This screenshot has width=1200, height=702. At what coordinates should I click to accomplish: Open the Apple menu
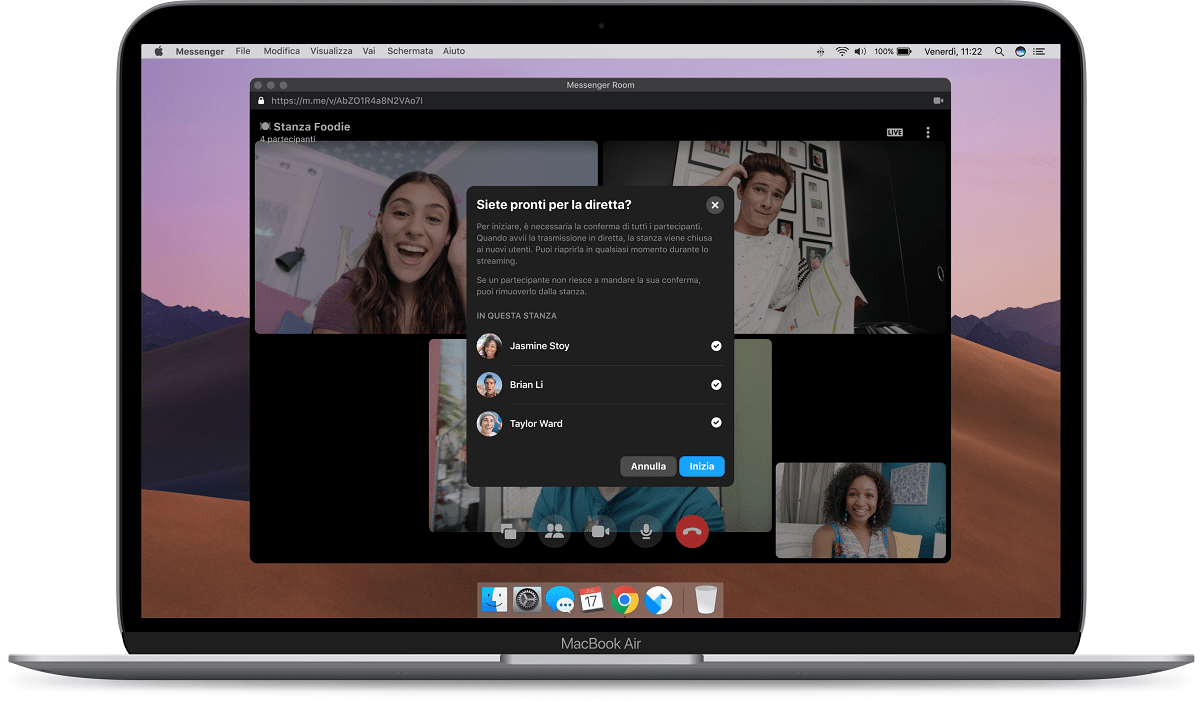pyautogui.click(x=158, y=51)
